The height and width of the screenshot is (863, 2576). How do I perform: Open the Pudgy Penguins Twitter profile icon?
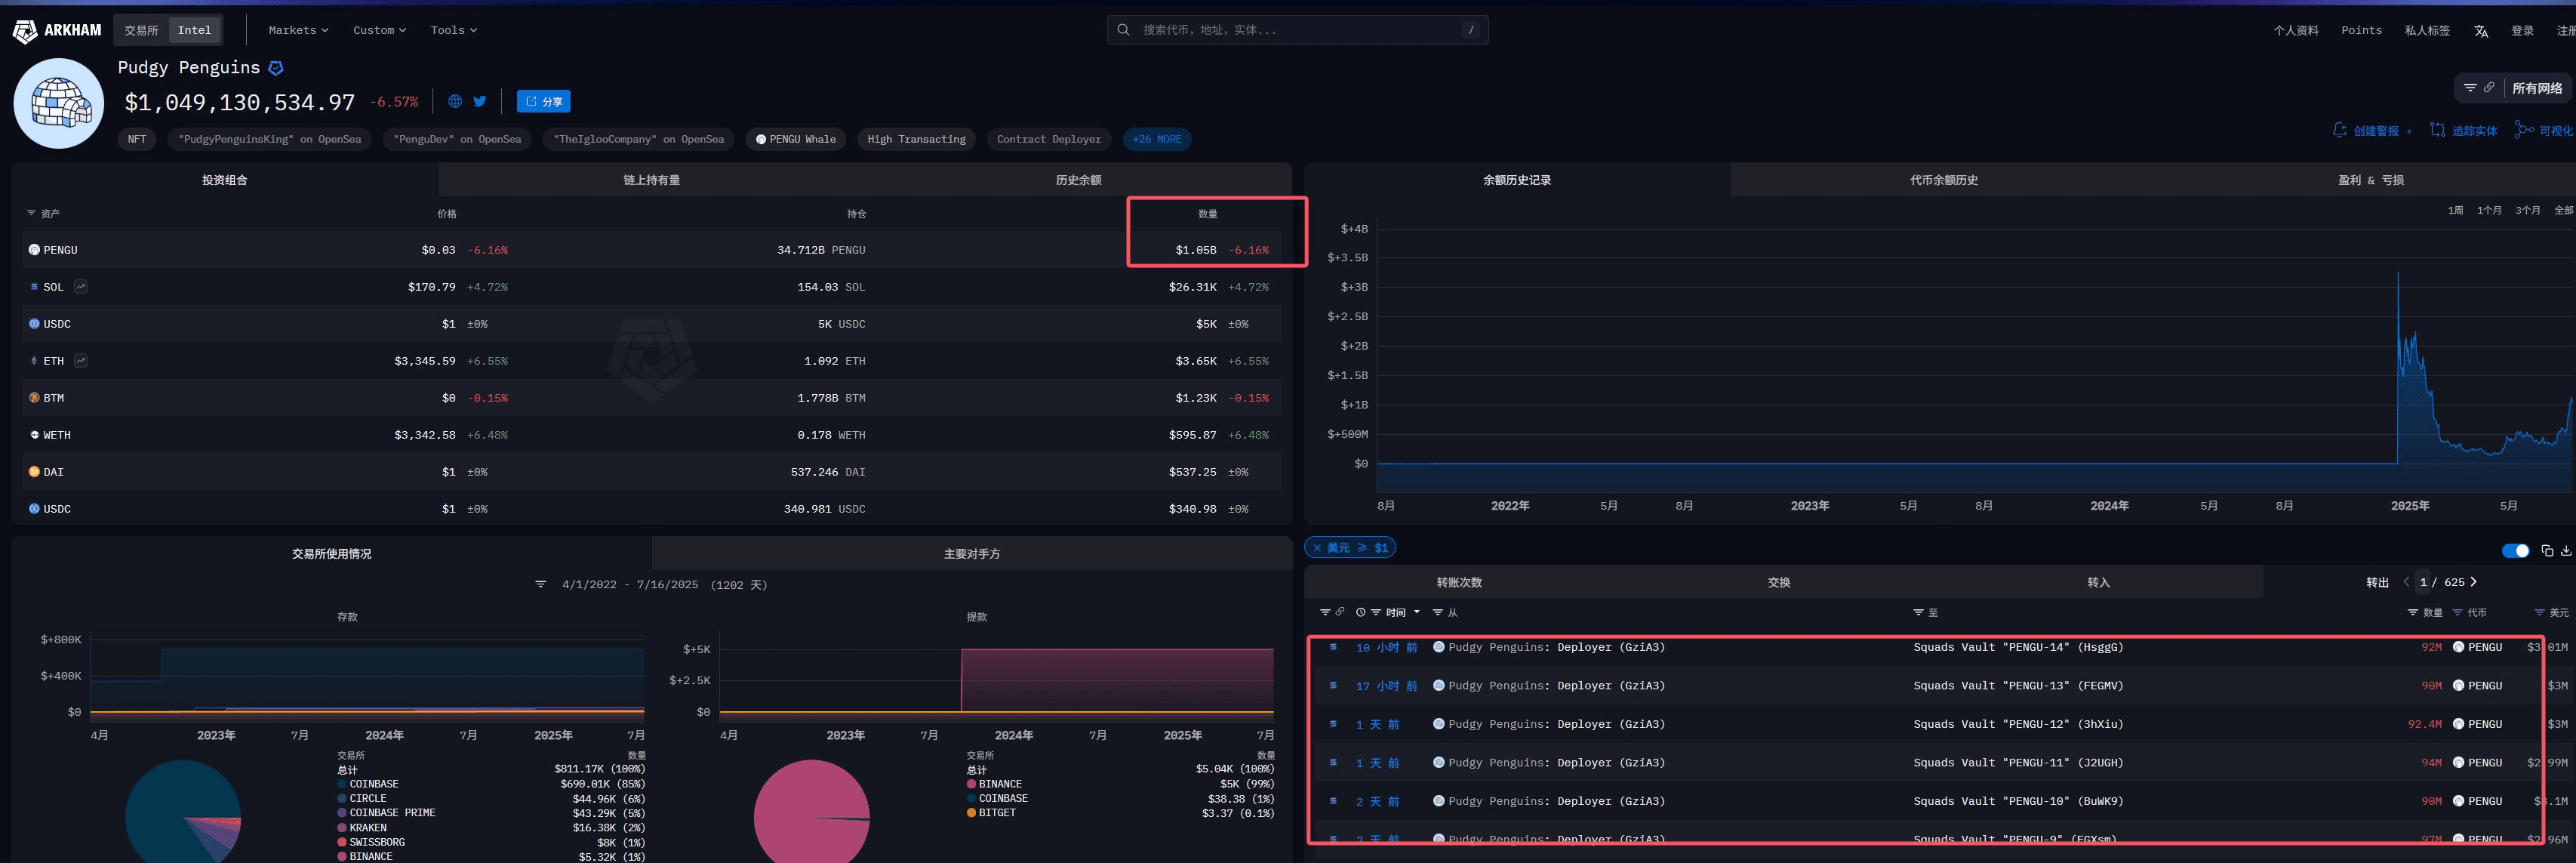[480, 101]
